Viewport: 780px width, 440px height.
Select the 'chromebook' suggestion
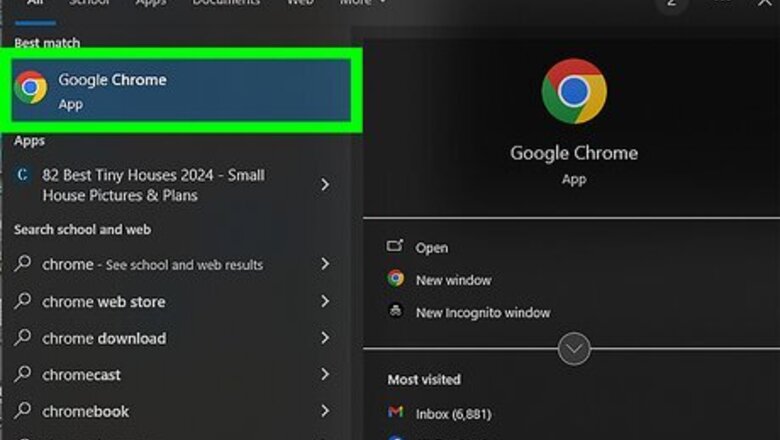click(x=86, y=412)
